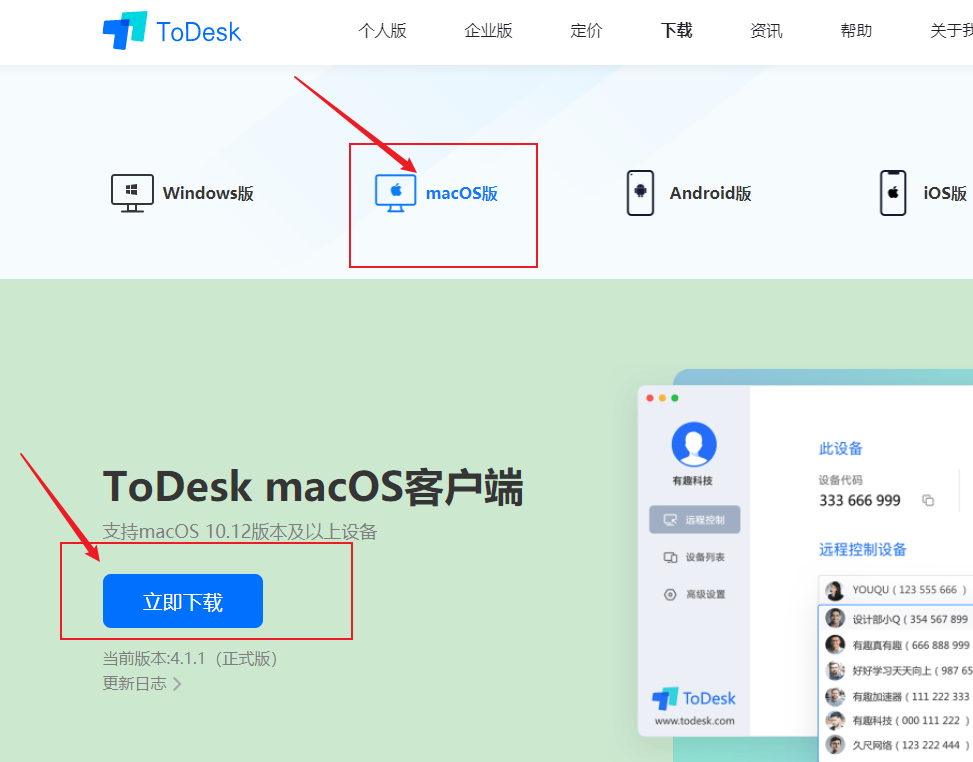This screenshot has height=762, width=973.
Task: Click the www.todesk.com text in the preview
Action: (x=694, y=720)
